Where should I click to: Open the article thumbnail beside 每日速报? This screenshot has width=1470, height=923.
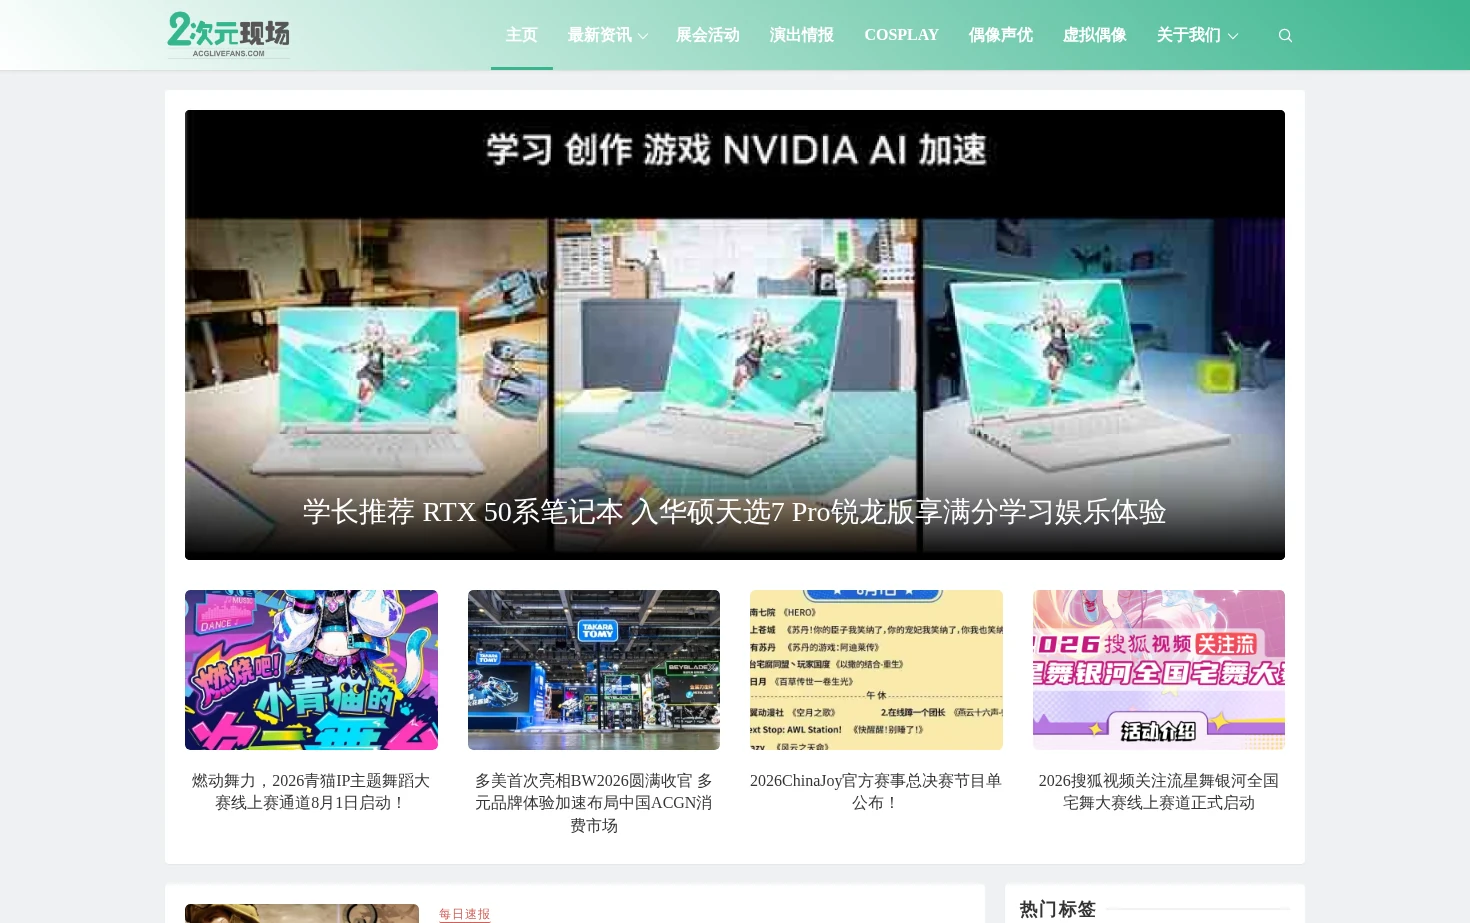[x=302, y=914]
